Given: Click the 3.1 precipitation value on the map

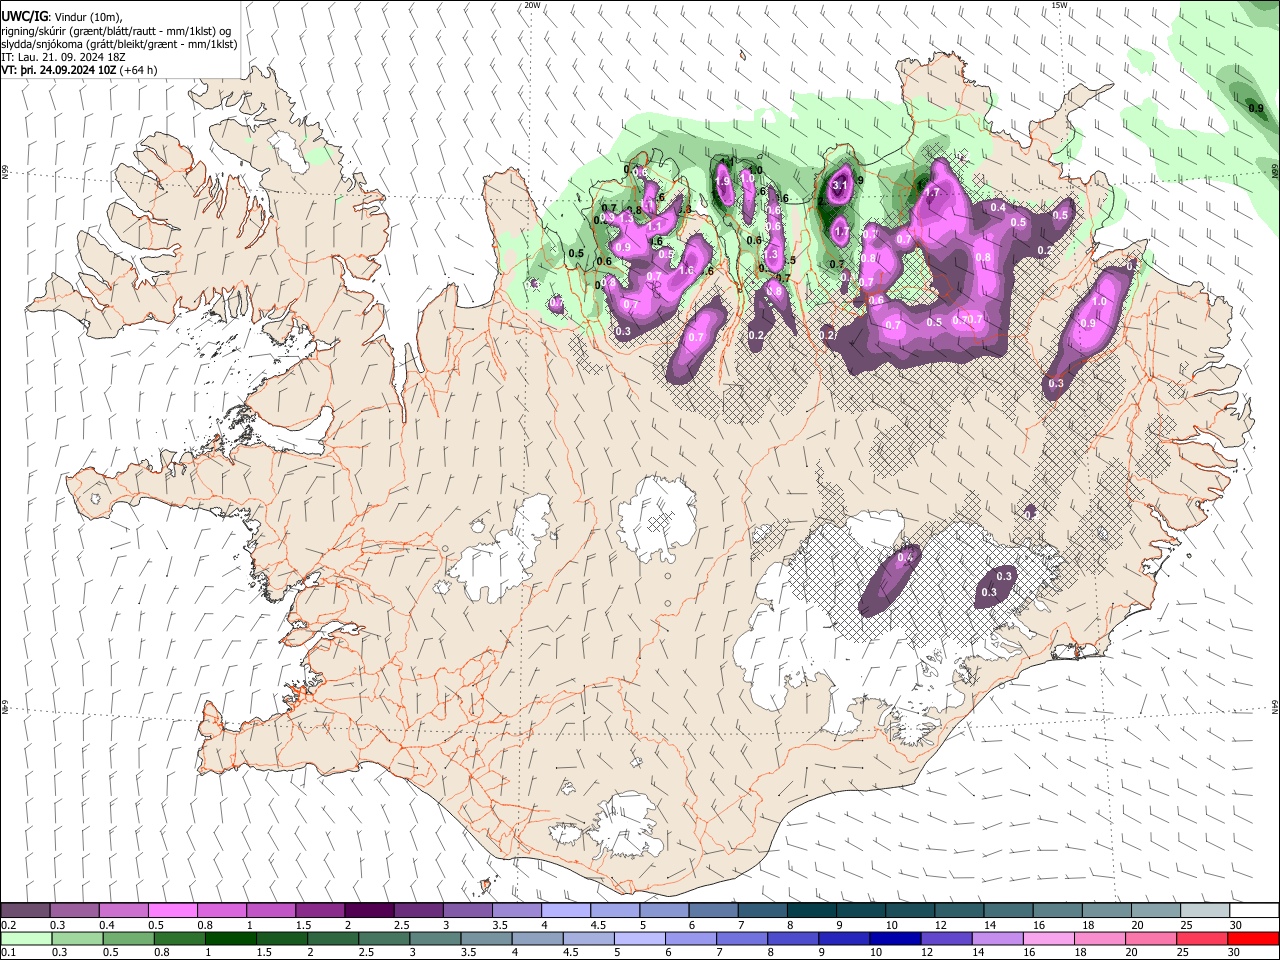Looking at the screenshot, I should (840, 185).
